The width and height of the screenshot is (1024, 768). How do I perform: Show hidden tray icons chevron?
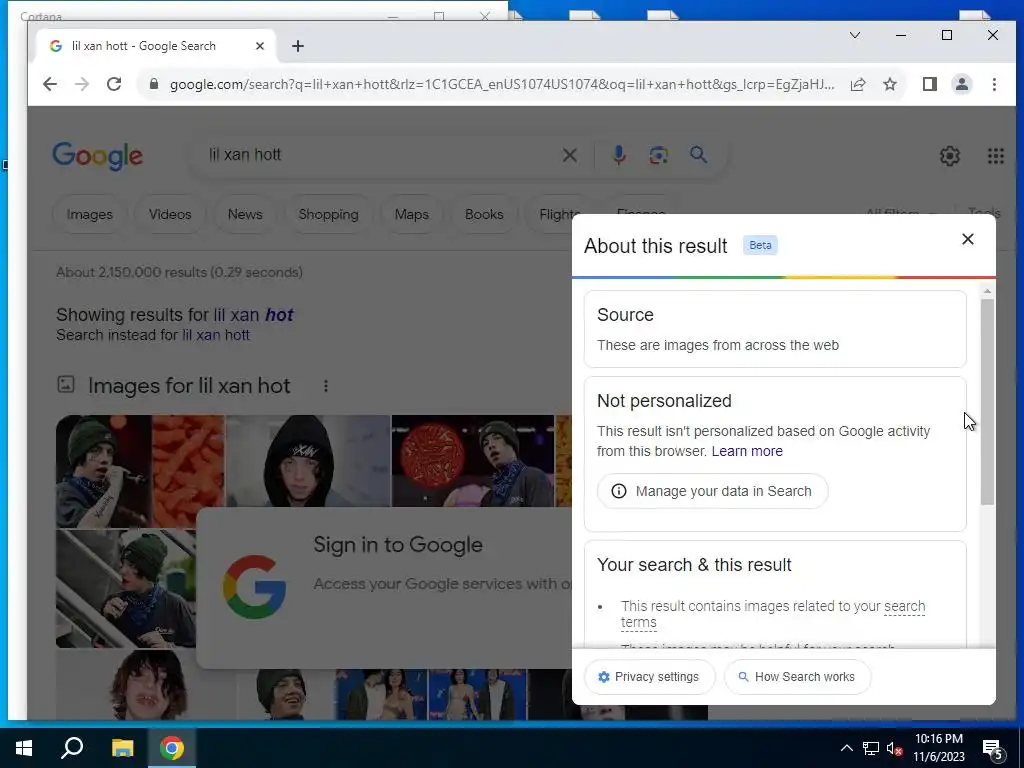pyautogui.click(x=846, y=748)
